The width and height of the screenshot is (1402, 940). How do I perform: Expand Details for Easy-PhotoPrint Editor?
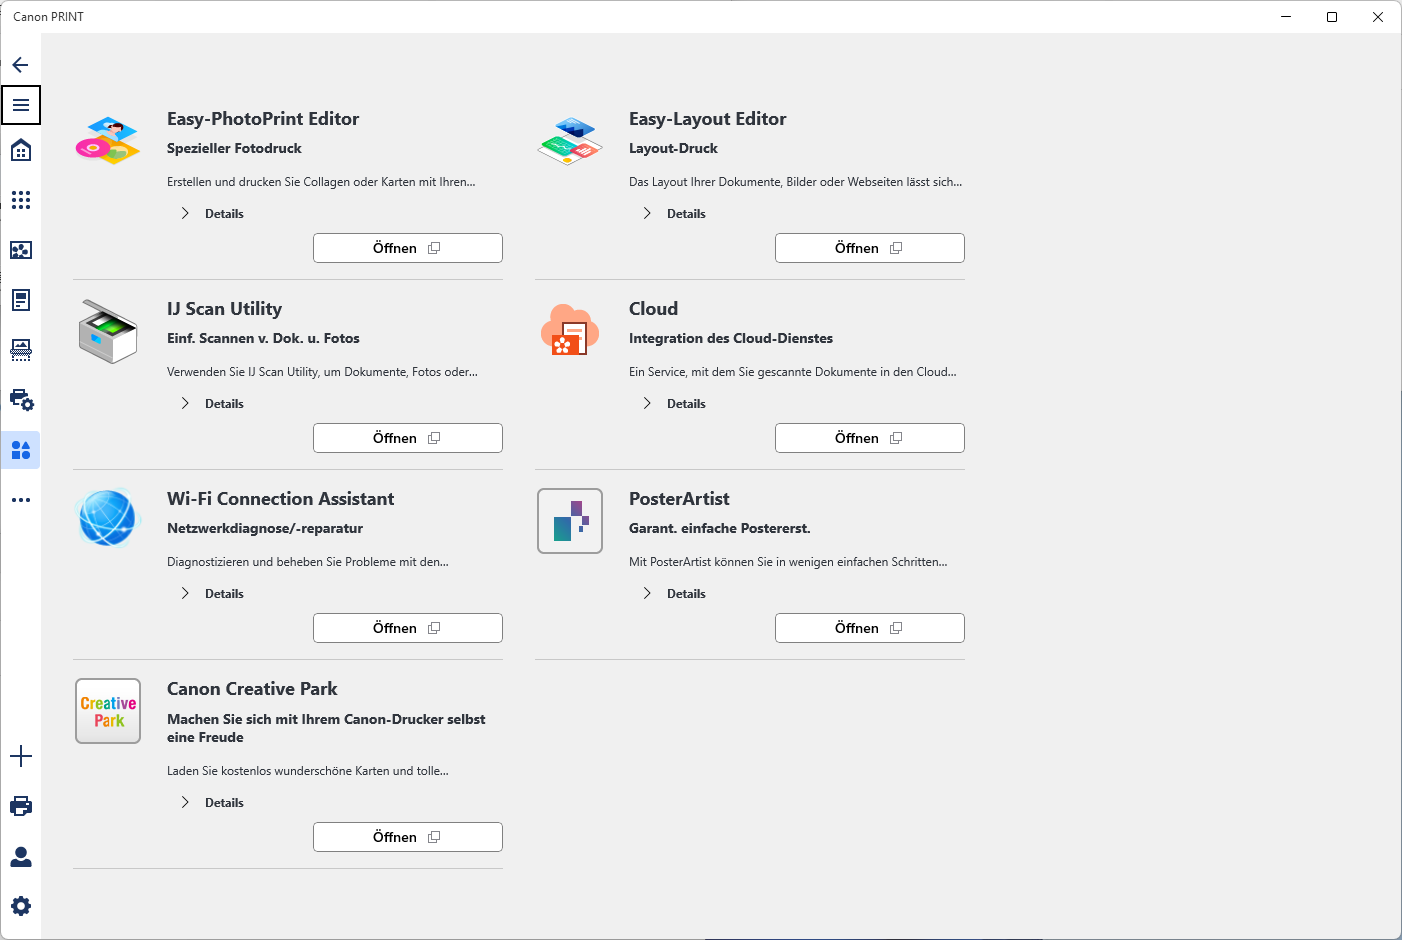click(x=213, y=214)
